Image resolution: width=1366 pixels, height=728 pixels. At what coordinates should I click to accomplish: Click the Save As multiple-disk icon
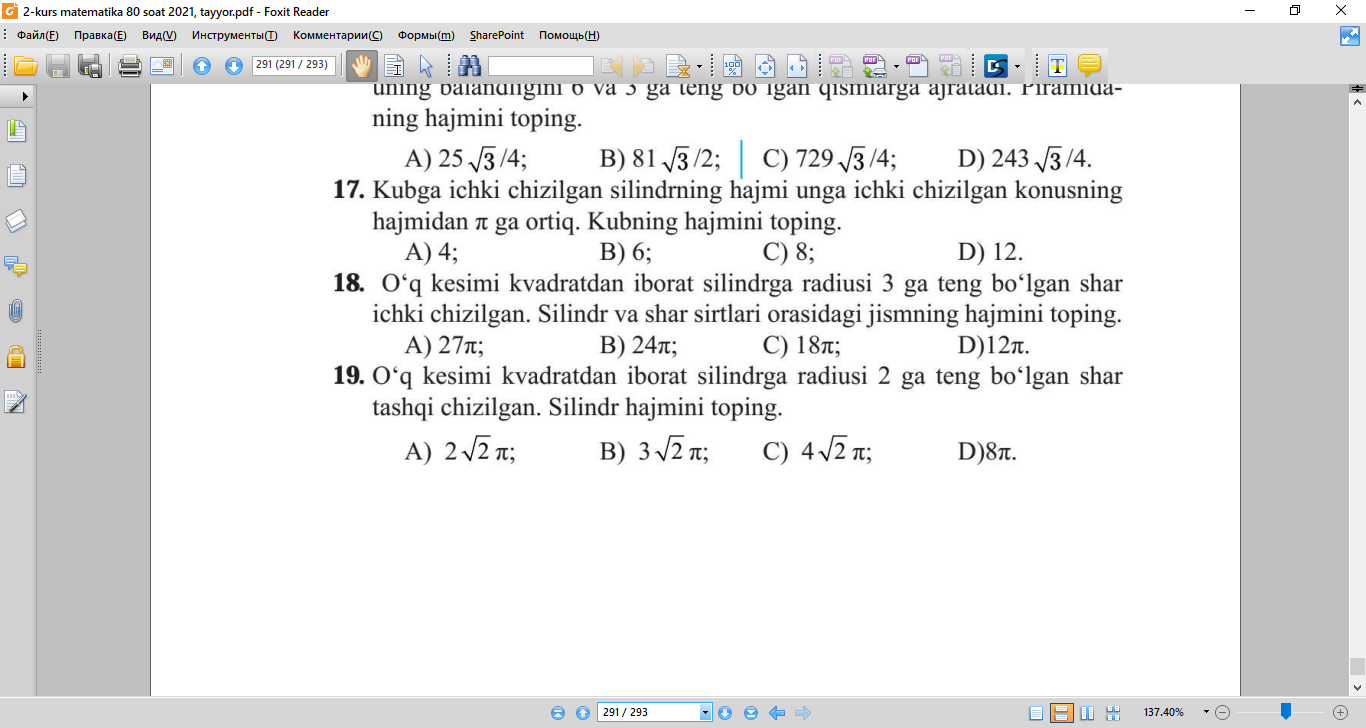point(90,66)
